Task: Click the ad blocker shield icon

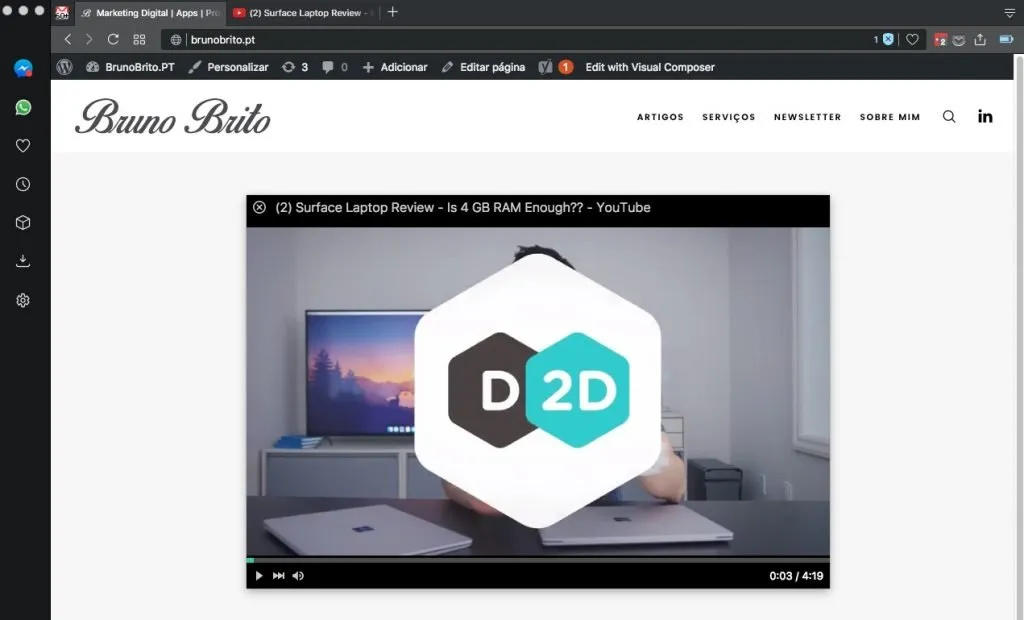Action: 888,39
